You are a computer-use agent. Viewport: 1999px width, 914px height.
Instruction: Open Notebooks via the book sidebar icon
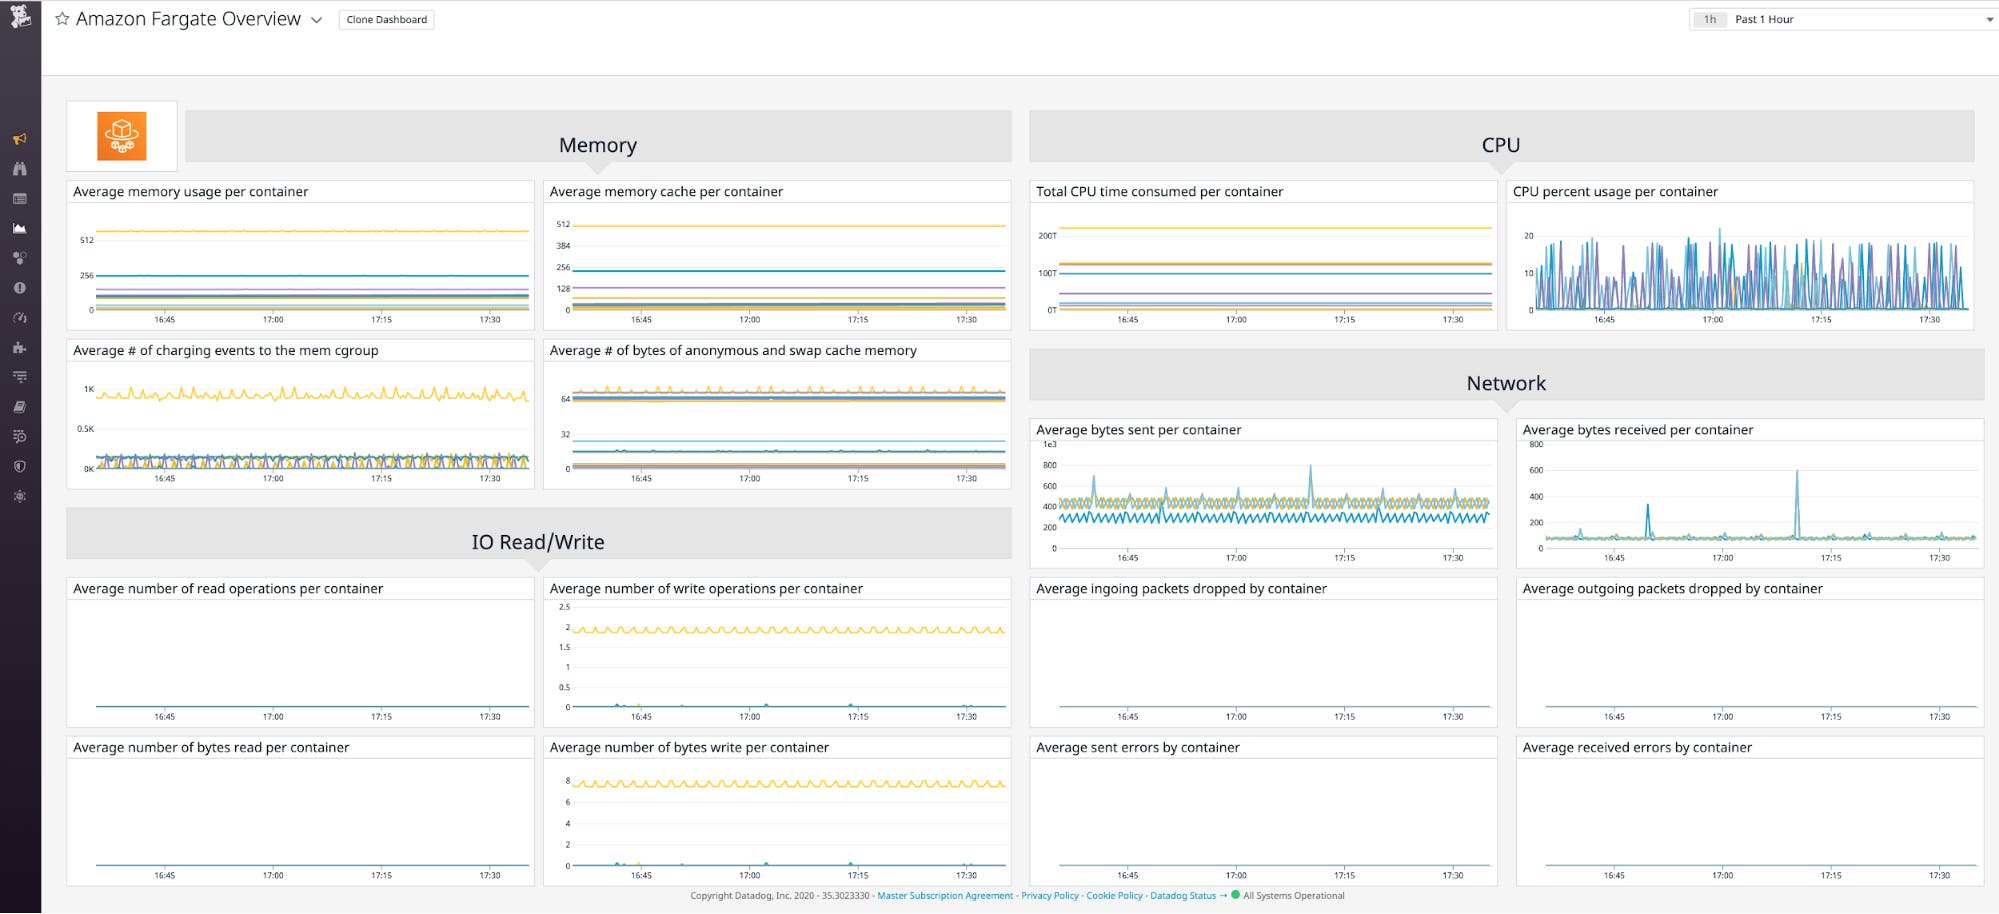[x=19, y=407]
